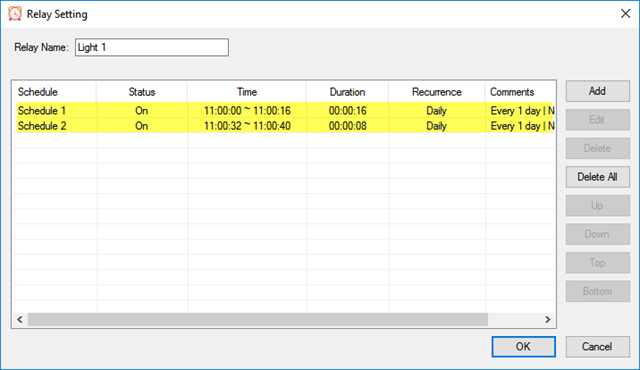Click the duration value 00:00:08
This screenshot has height=370, width=640.
point(348,126)
